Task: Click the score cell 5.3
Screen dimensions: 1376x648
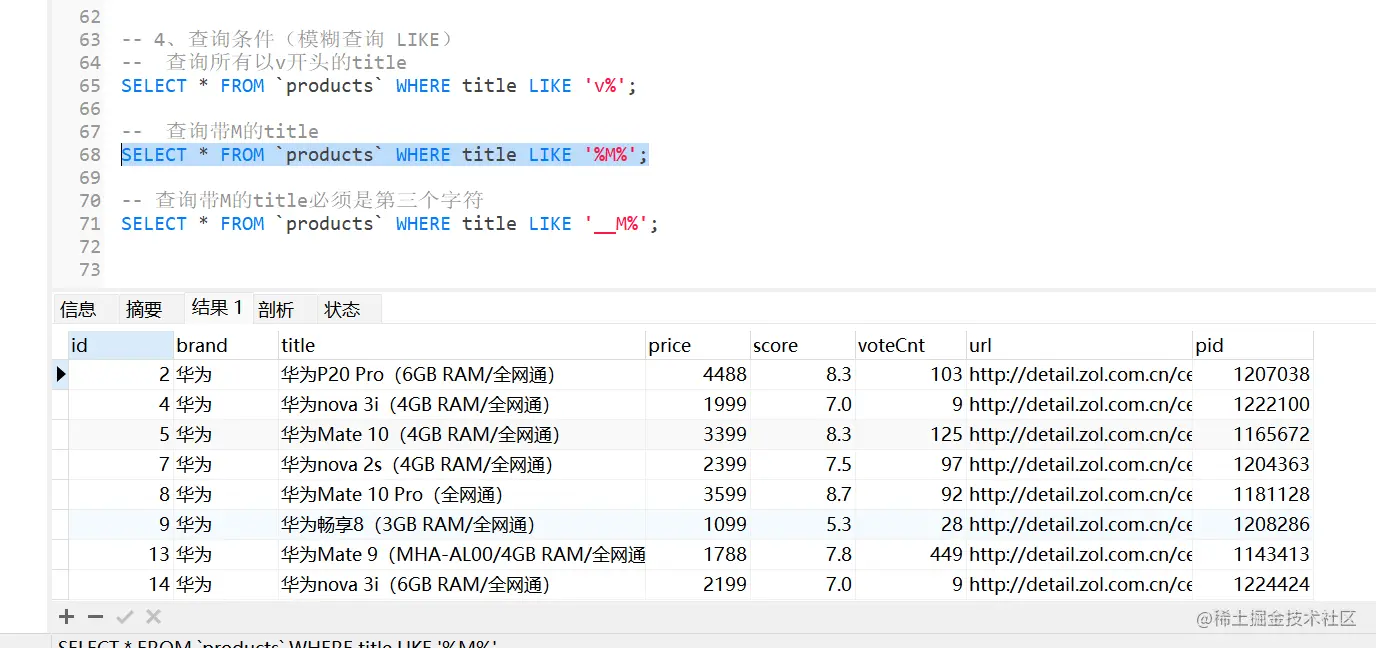Action: pos(803,525)
